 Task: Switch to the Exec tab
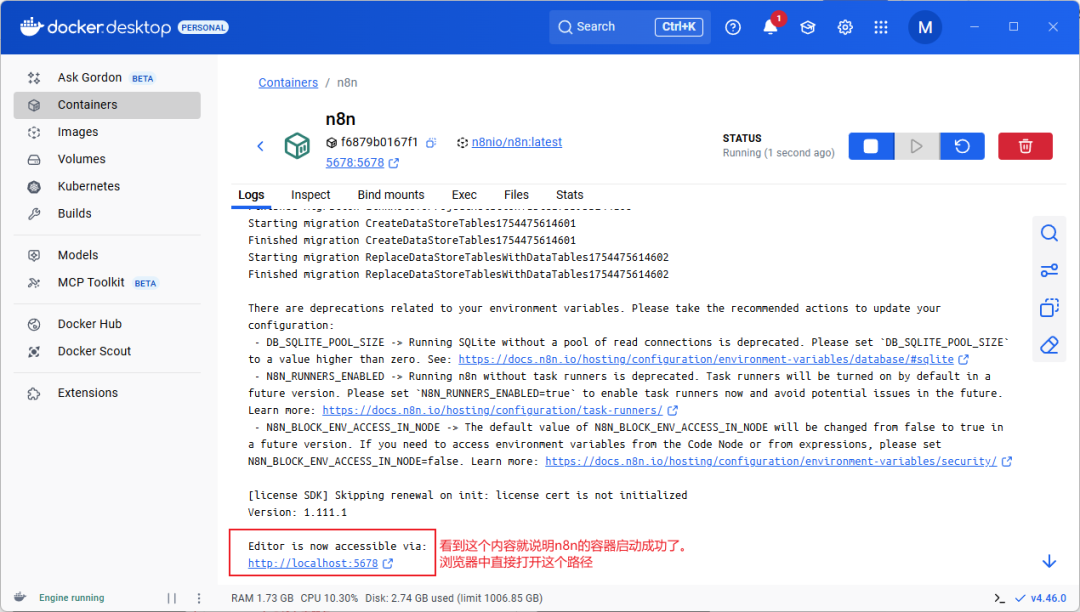pos(464,195)
